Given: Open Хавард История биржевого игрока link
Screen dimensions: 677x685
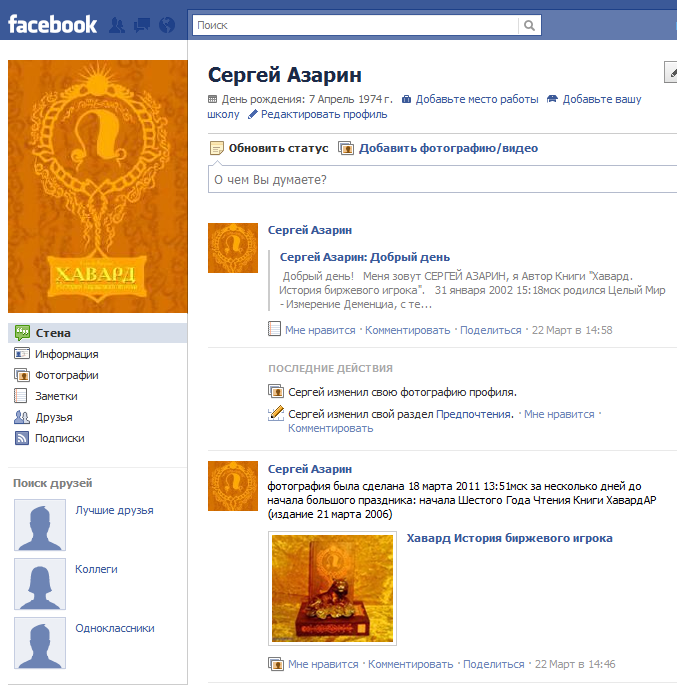Looking at the screenshot, I should pyautogui.click(x=509, y=538).
